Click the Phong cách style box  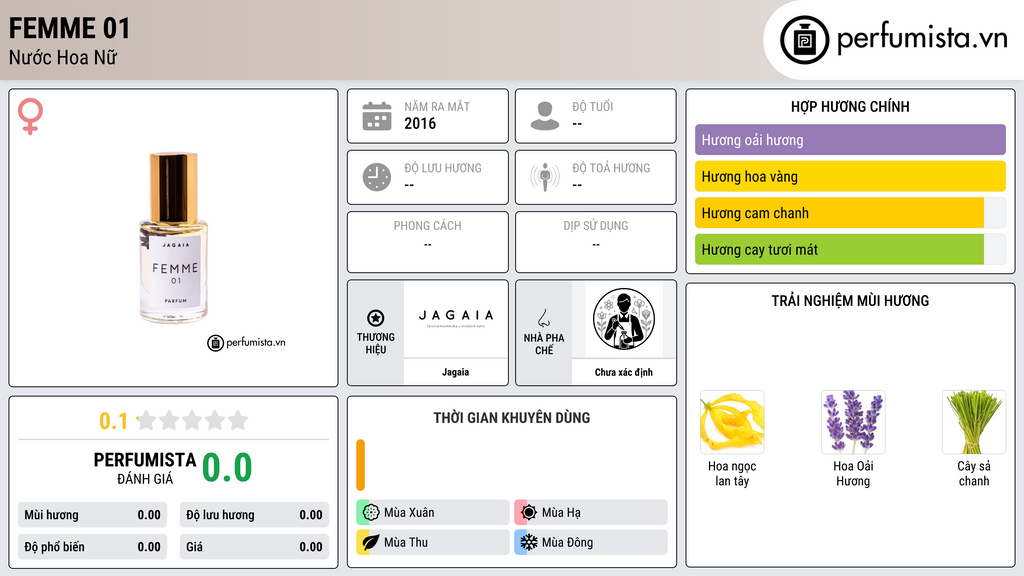tap(428, 242)
